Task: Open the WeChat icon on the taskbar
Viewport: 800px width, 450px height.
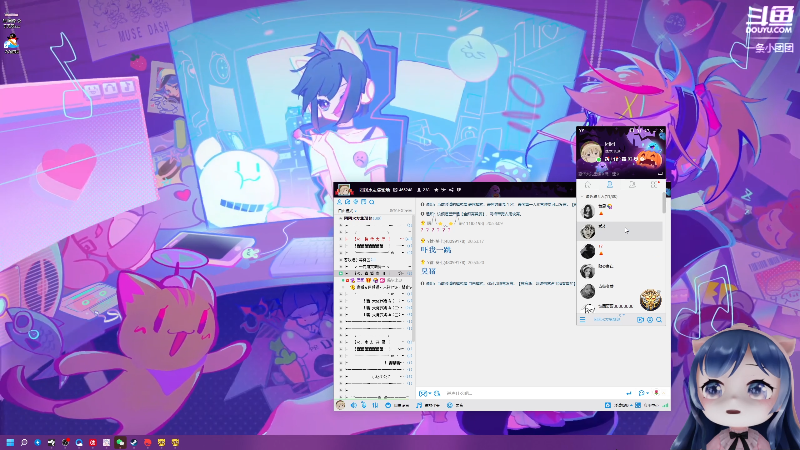Action: pos(120,442)
